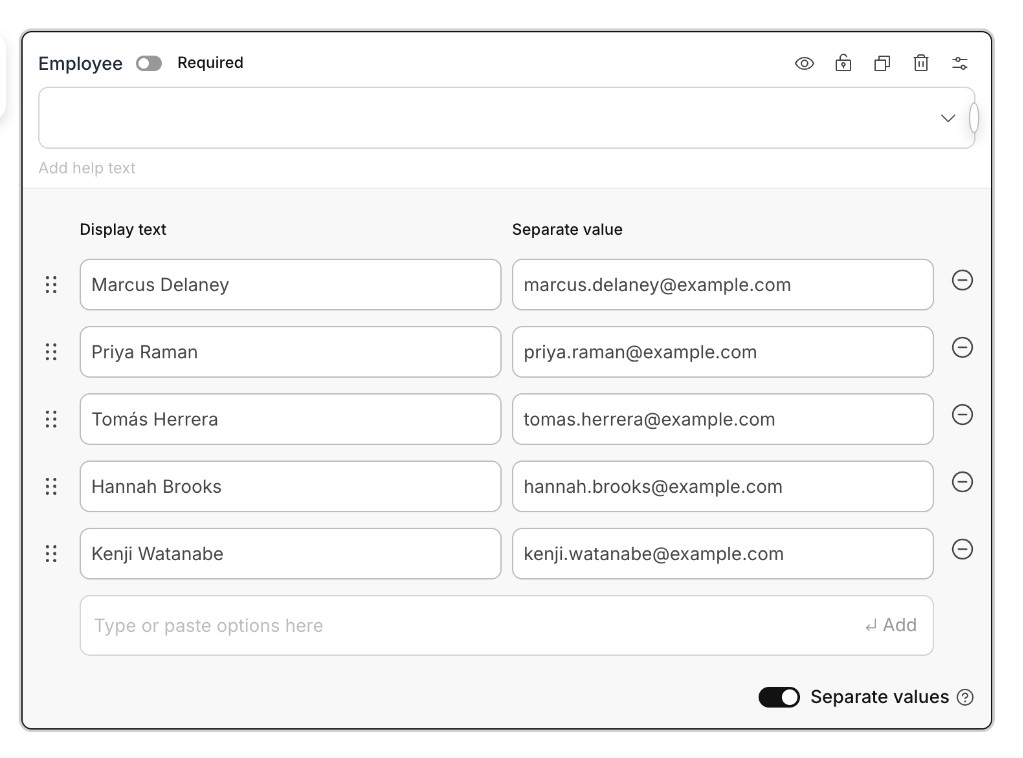Edit tomas.herrera@example.com value field

723,419
